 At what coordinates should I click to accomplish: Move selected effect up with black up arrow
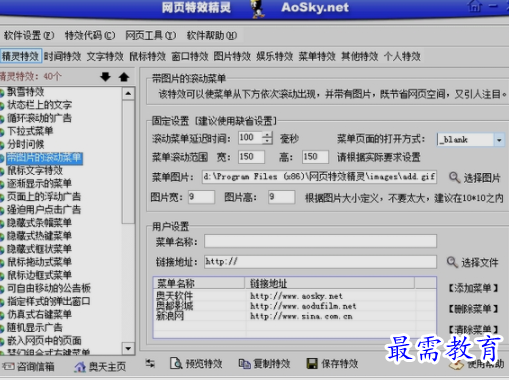pyautogui.click(x=124, y=77)
